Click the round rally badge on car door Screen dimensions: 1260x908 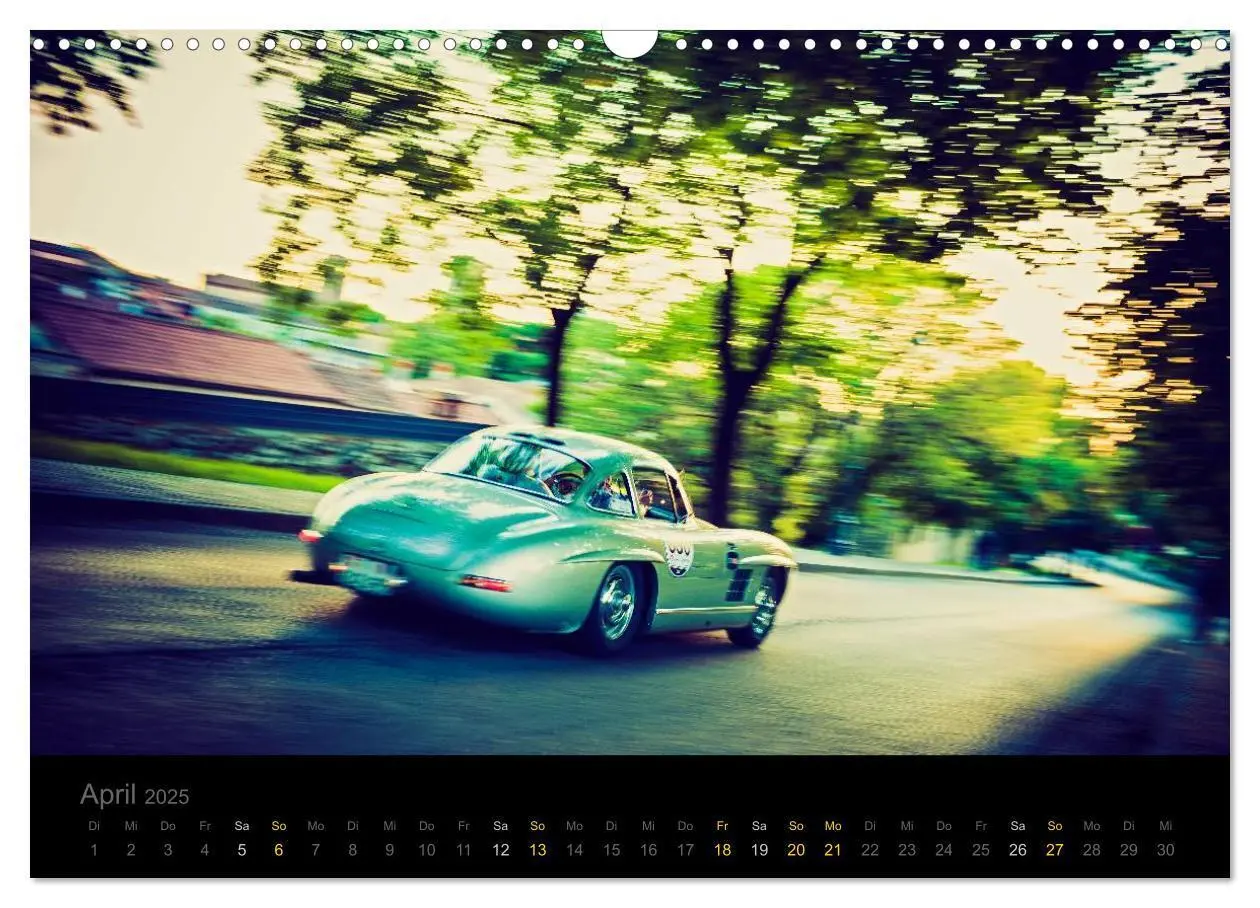click(x=679, y=558)
